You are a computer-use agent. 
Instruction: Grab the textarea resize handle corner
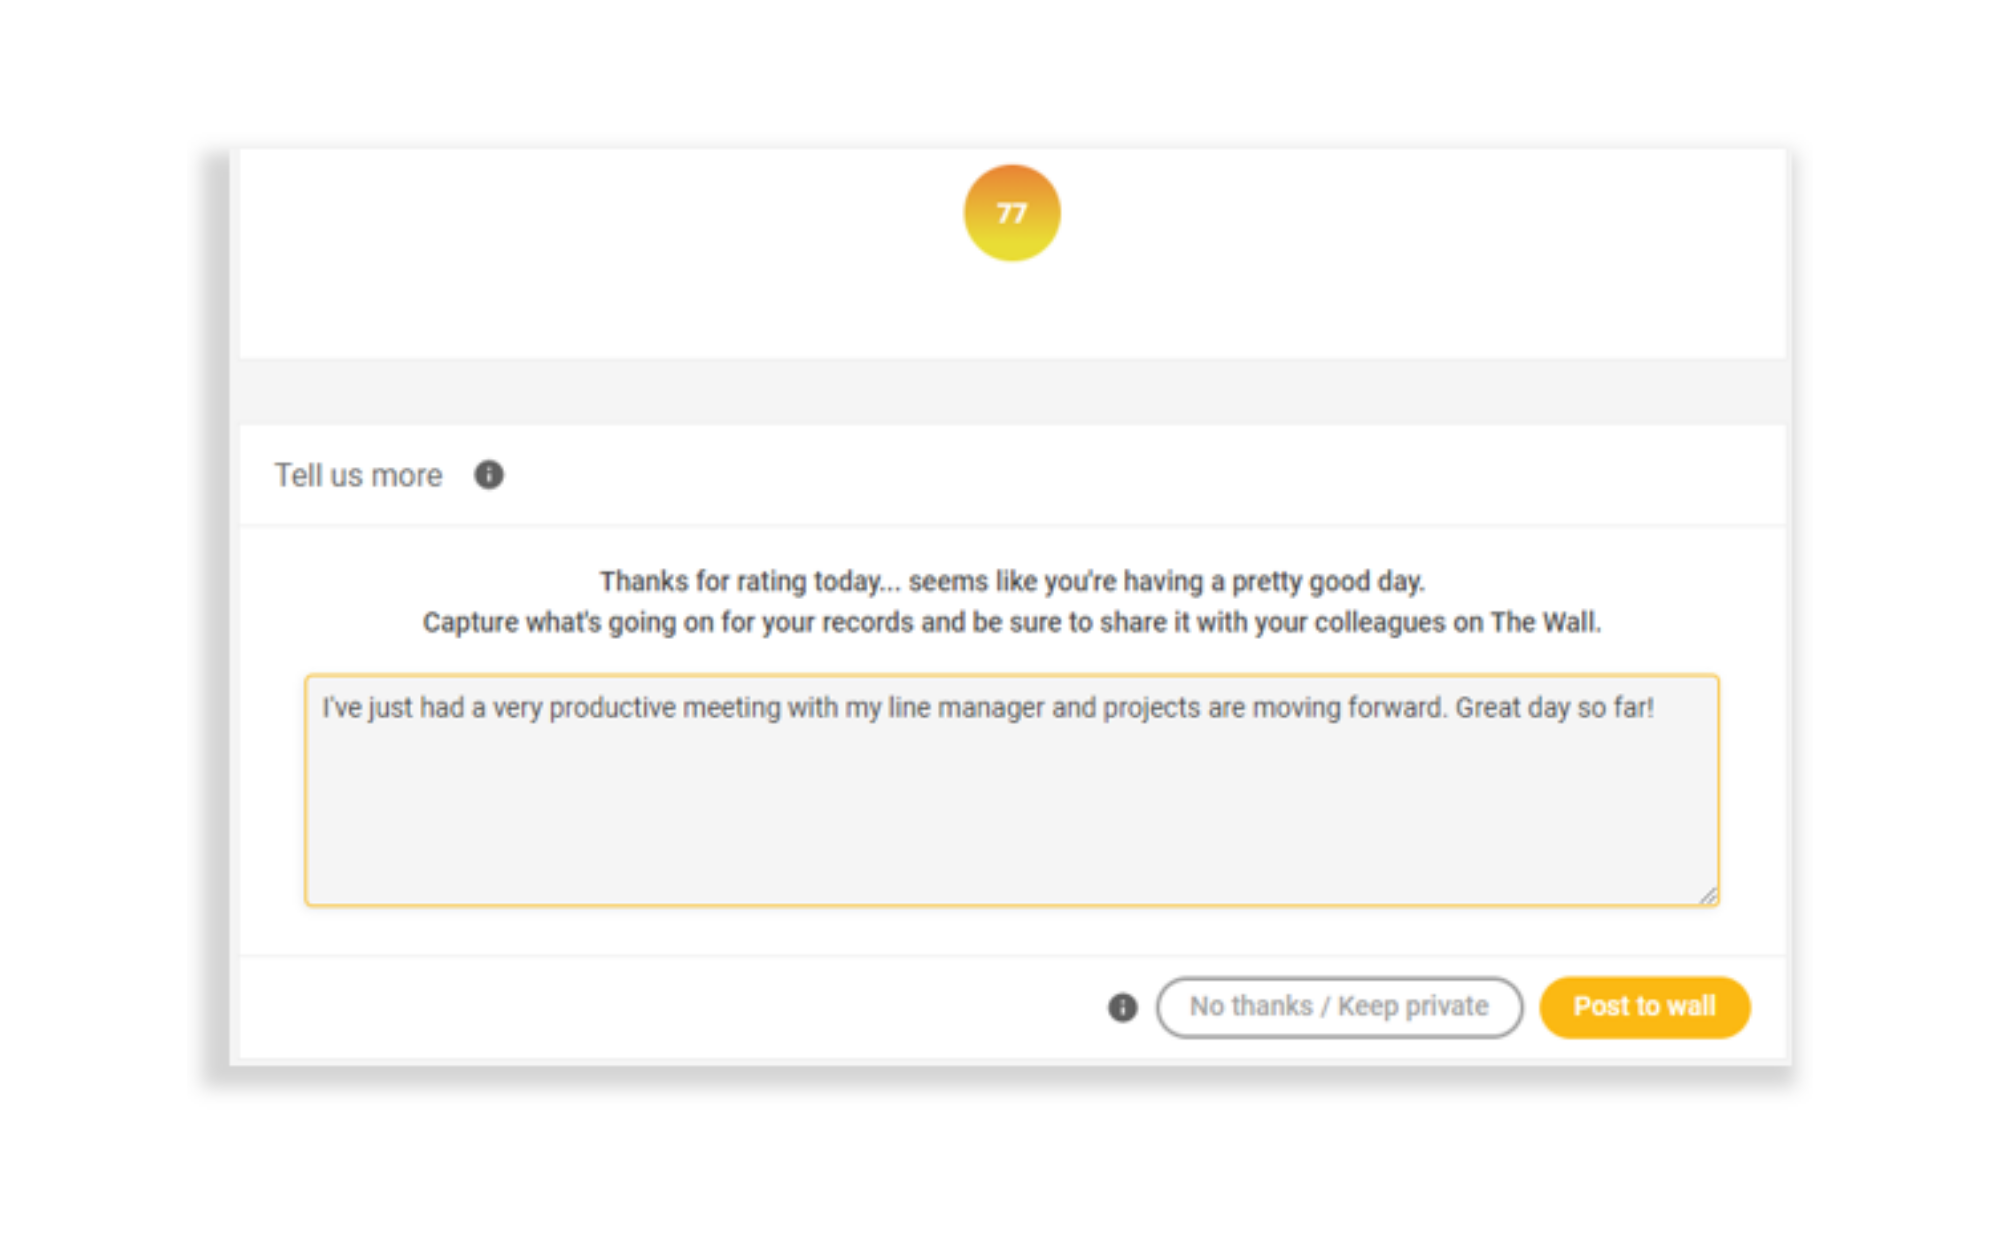coord(1708,895)
